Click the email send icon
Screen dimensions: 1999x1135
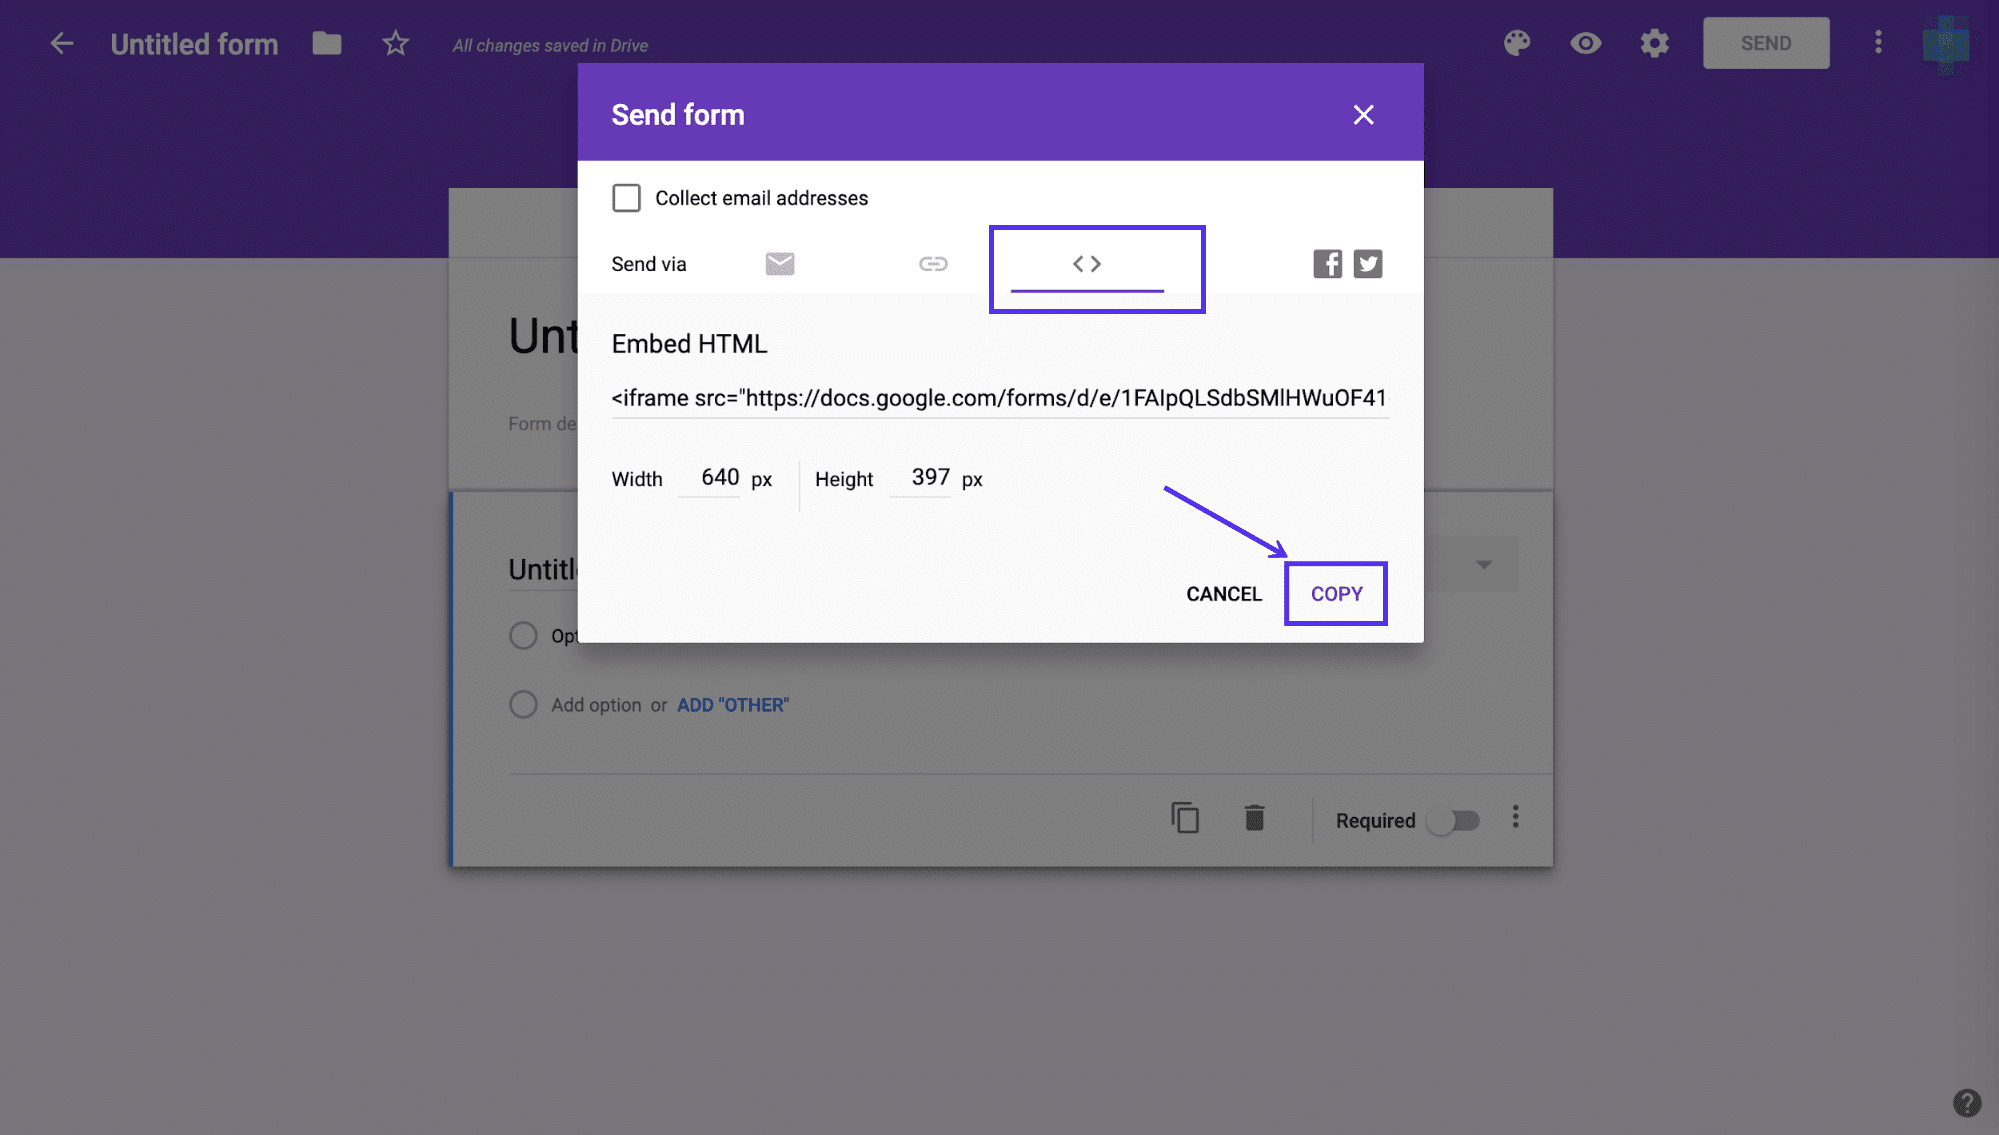[780, 264]
